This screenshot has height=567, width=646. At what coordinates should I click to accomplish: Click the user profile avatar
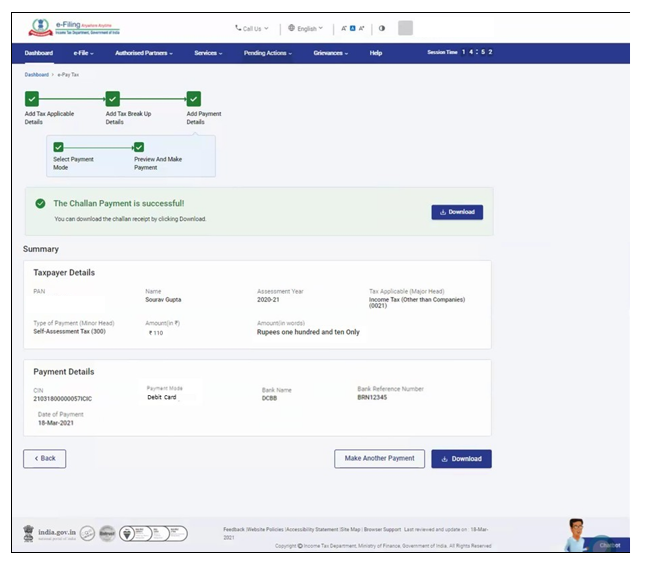pyautogui.click(x=405, y=28)
